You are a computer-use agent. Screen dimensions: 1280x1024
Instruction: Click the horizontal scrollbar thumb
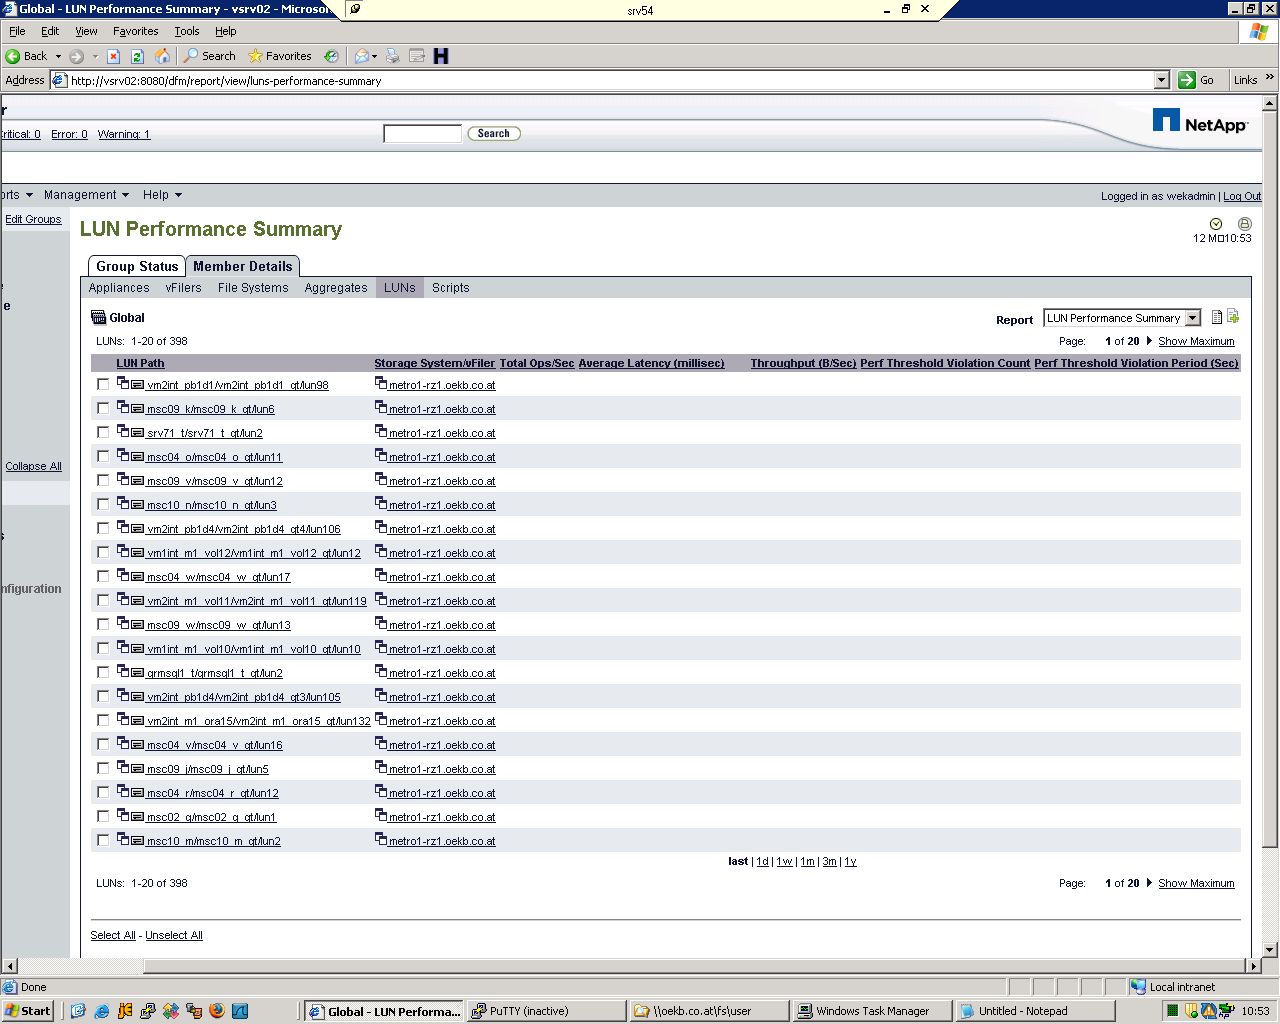pos(696,966)
